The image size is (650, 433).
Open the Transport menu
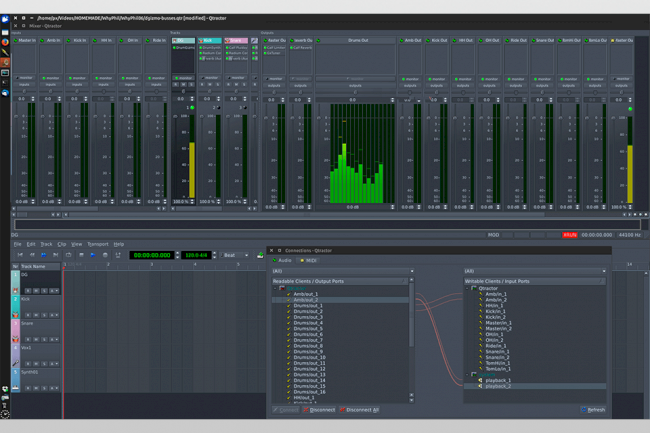click(97, 244)
